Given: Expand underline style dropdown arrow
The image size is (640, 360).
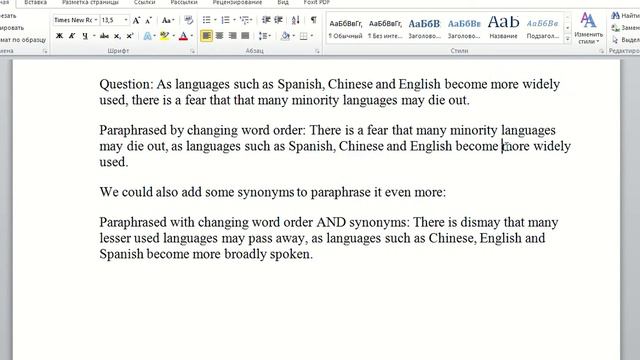Looking at the screenshot, I should coord(94,36).
